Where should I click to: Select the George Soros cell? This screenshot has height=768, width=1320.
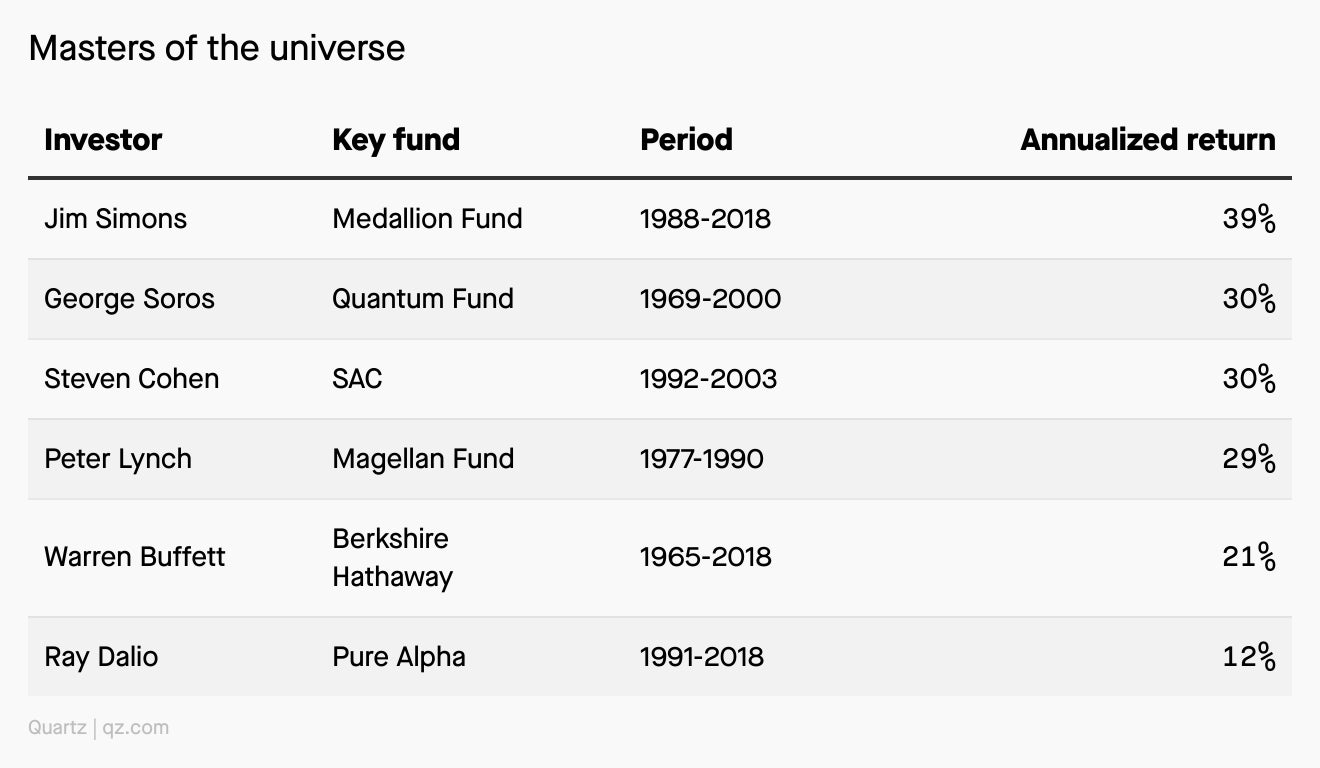pos(129,299)
